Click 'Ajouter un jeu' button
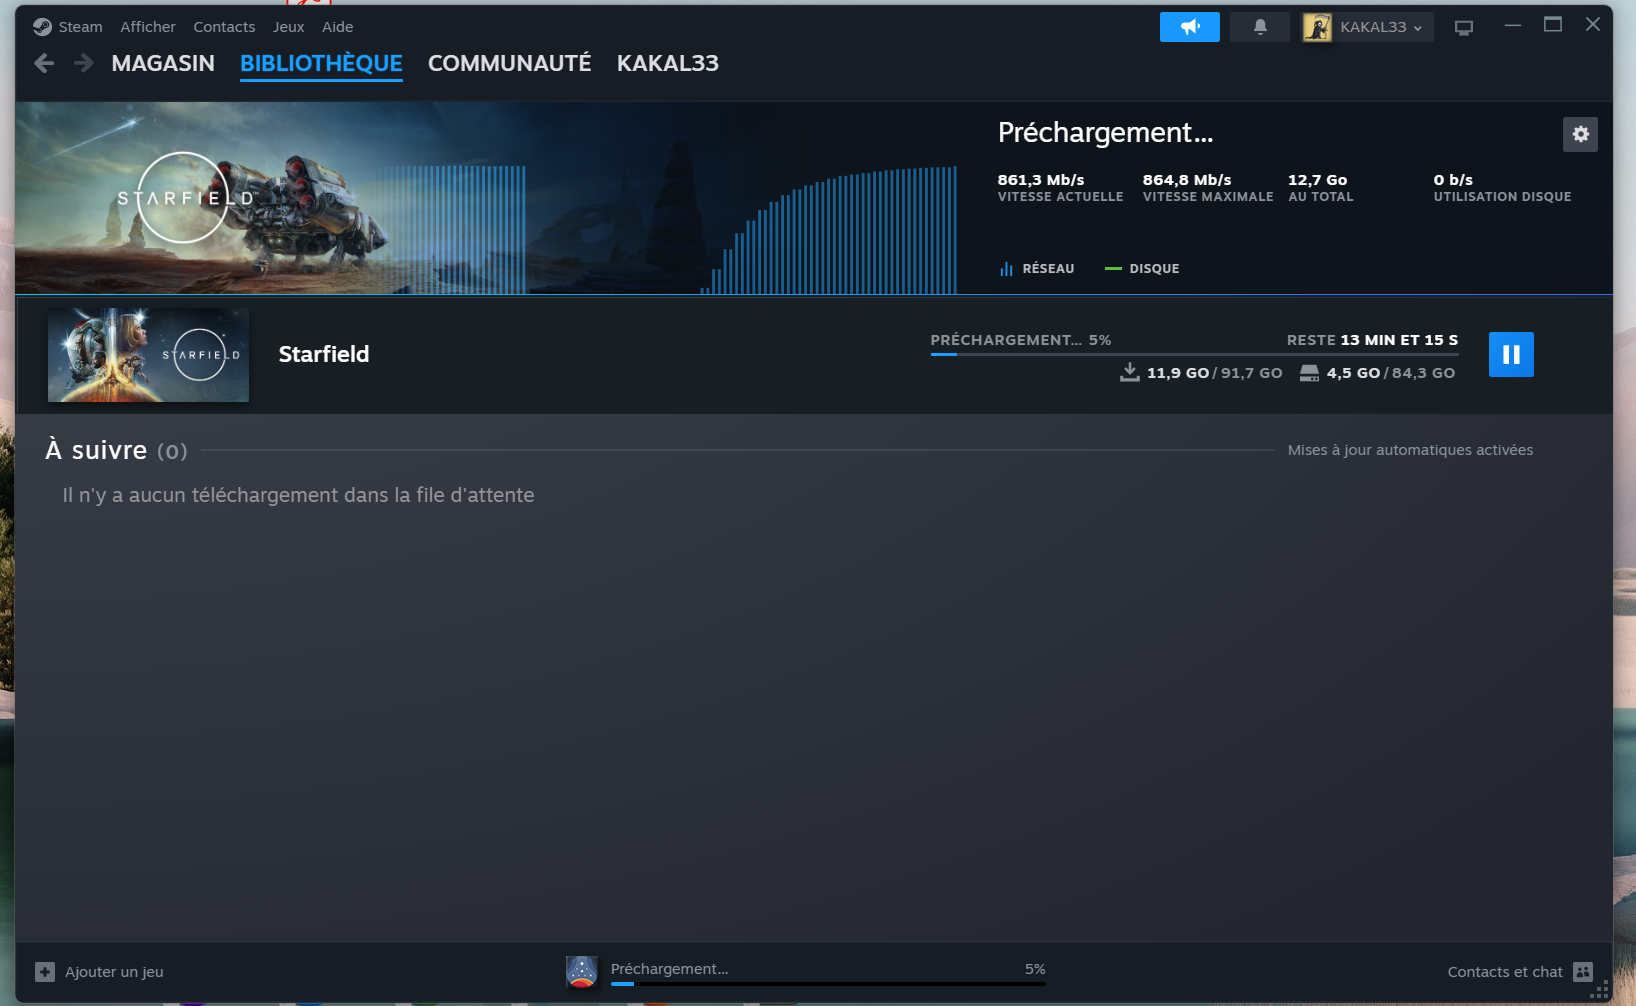1636x1006 pixels. click(99, 972)
